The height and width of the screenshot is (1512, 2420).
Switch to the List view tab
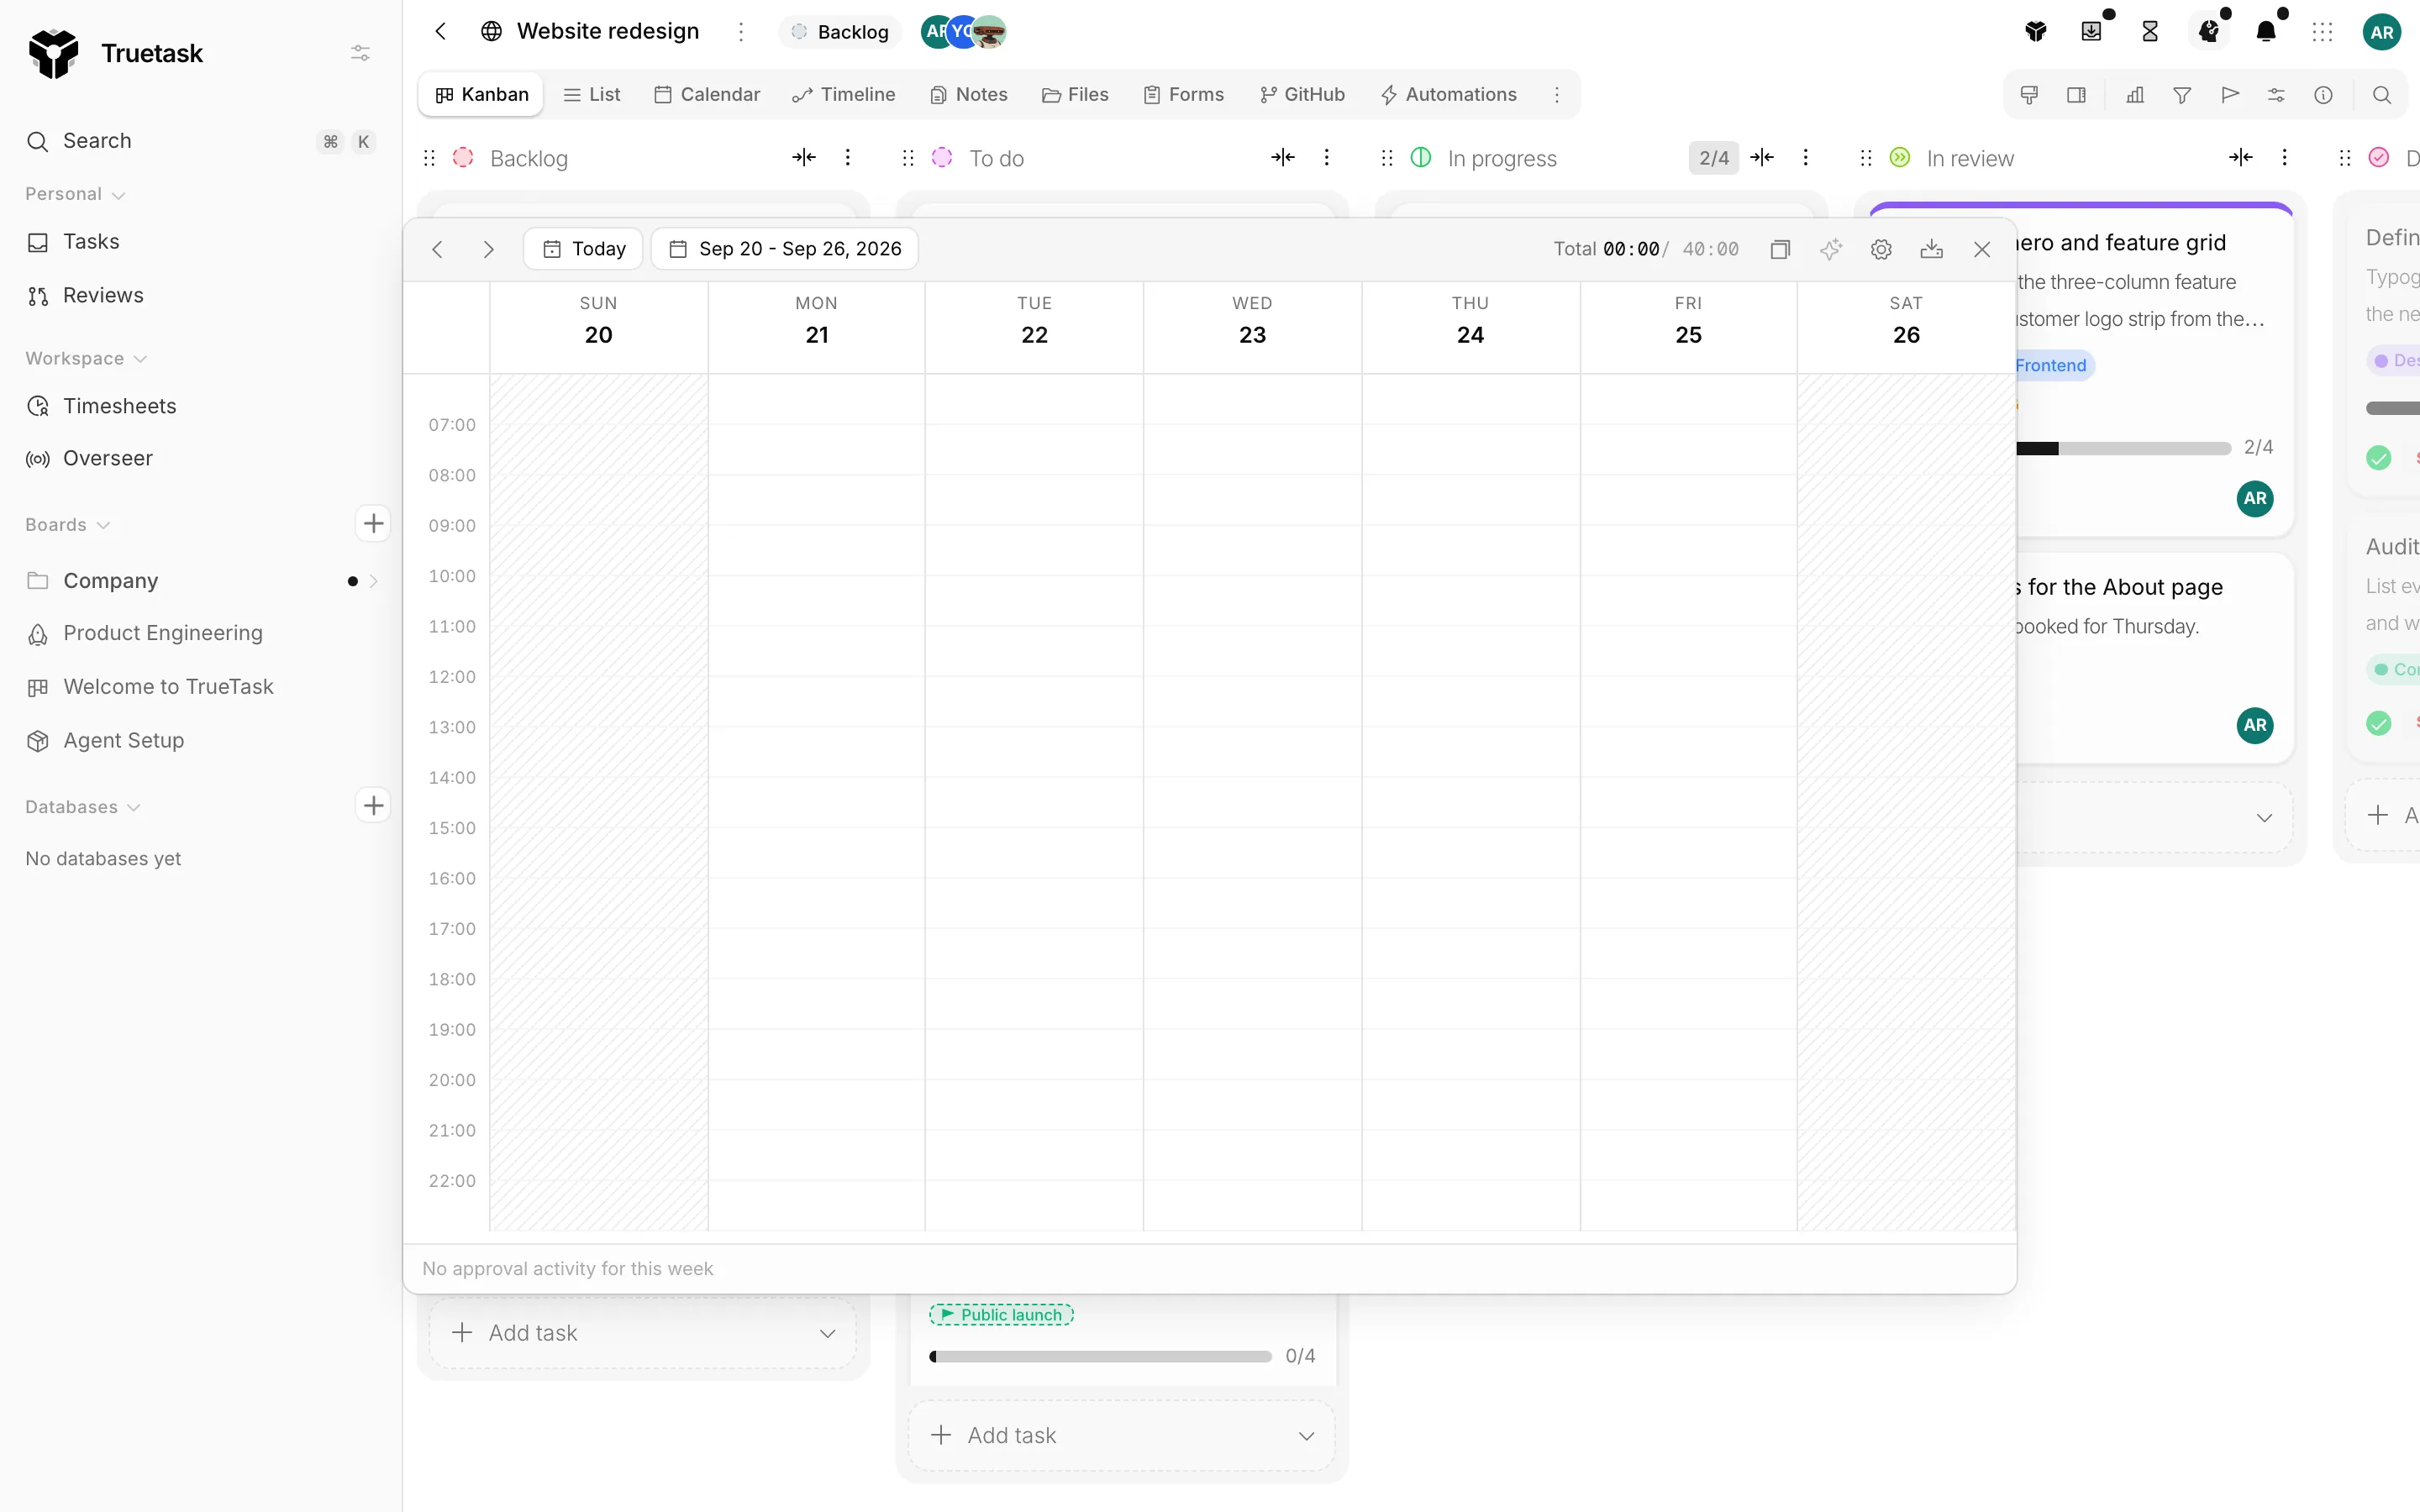click(592, 95)
